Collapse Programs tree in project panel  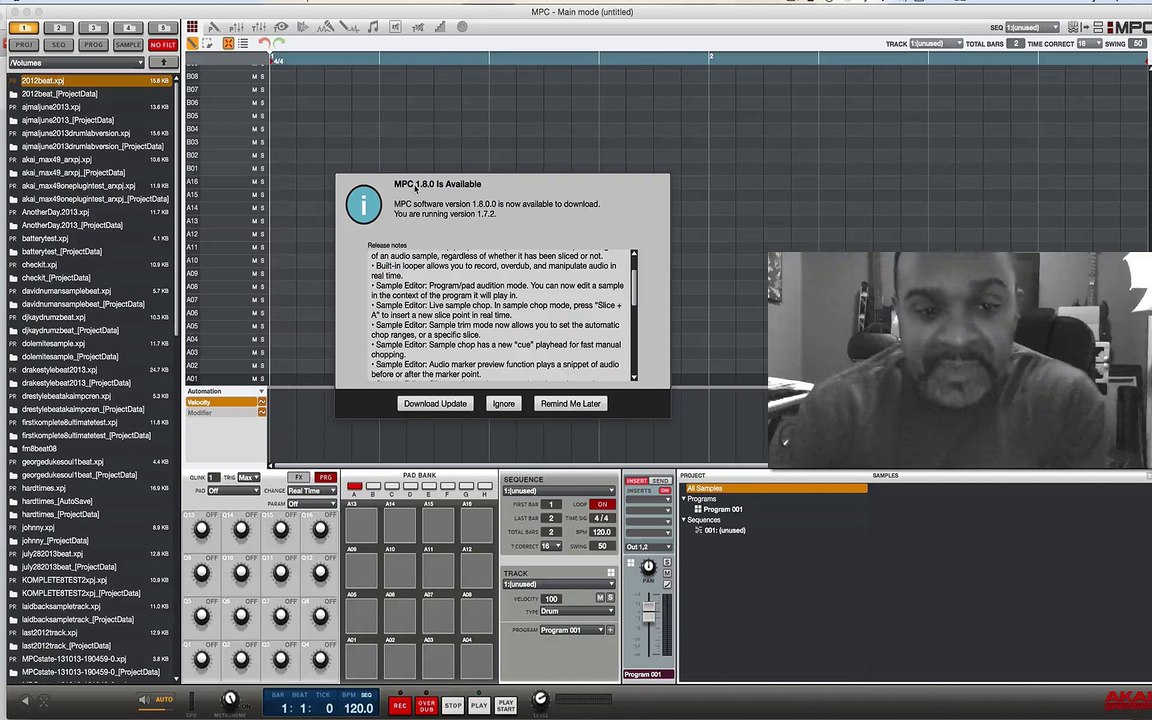tap(684, 499)
